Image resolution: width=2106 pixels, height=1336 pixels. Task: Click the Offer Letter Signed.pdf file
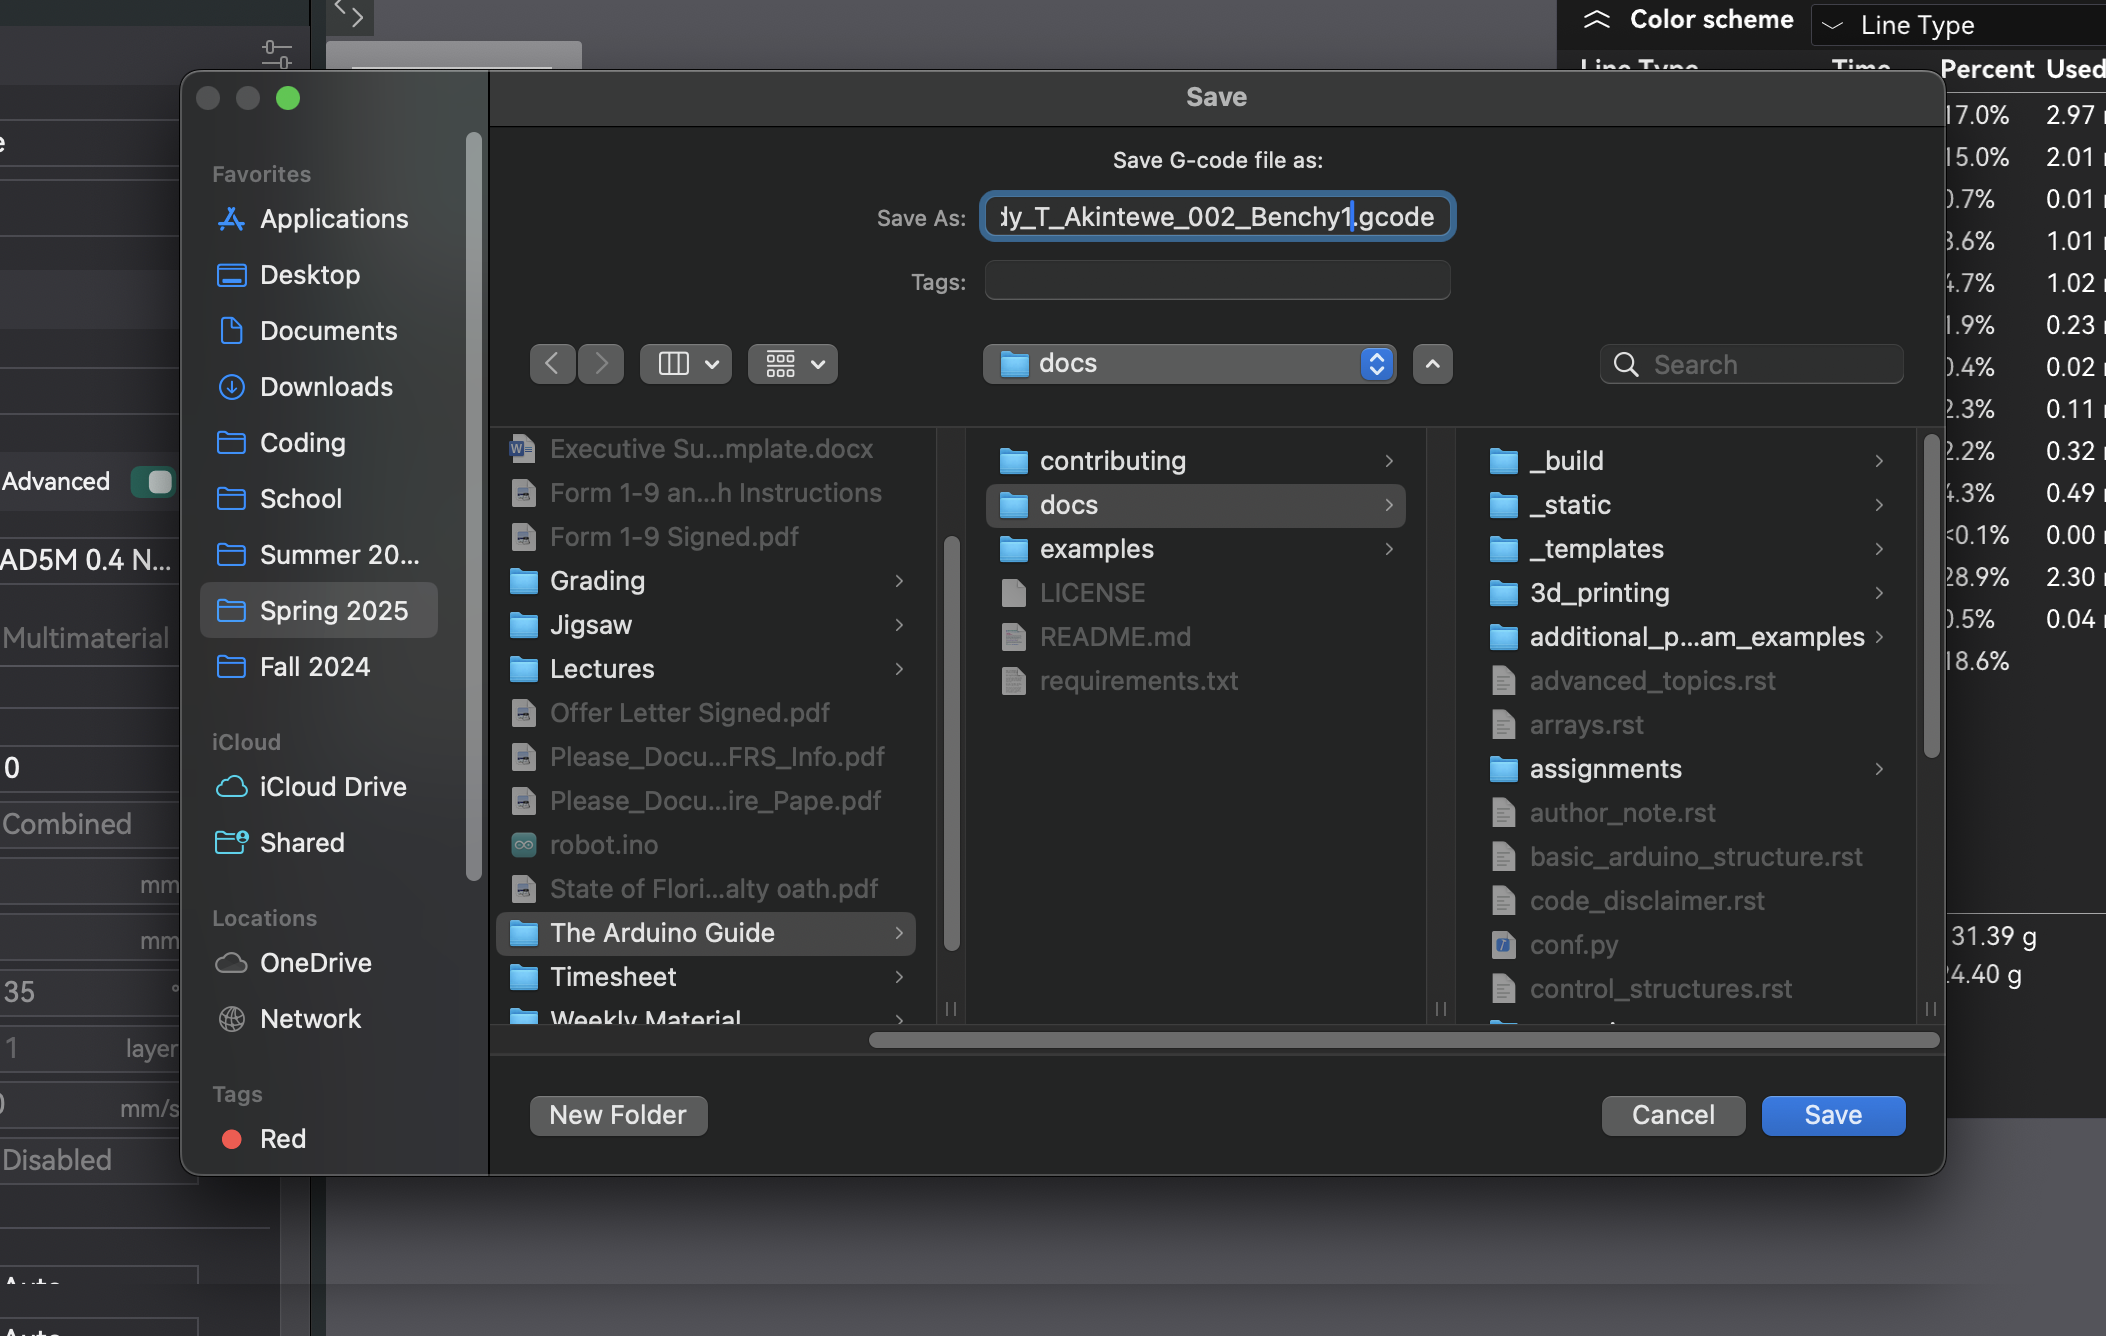tap(706, 713)
